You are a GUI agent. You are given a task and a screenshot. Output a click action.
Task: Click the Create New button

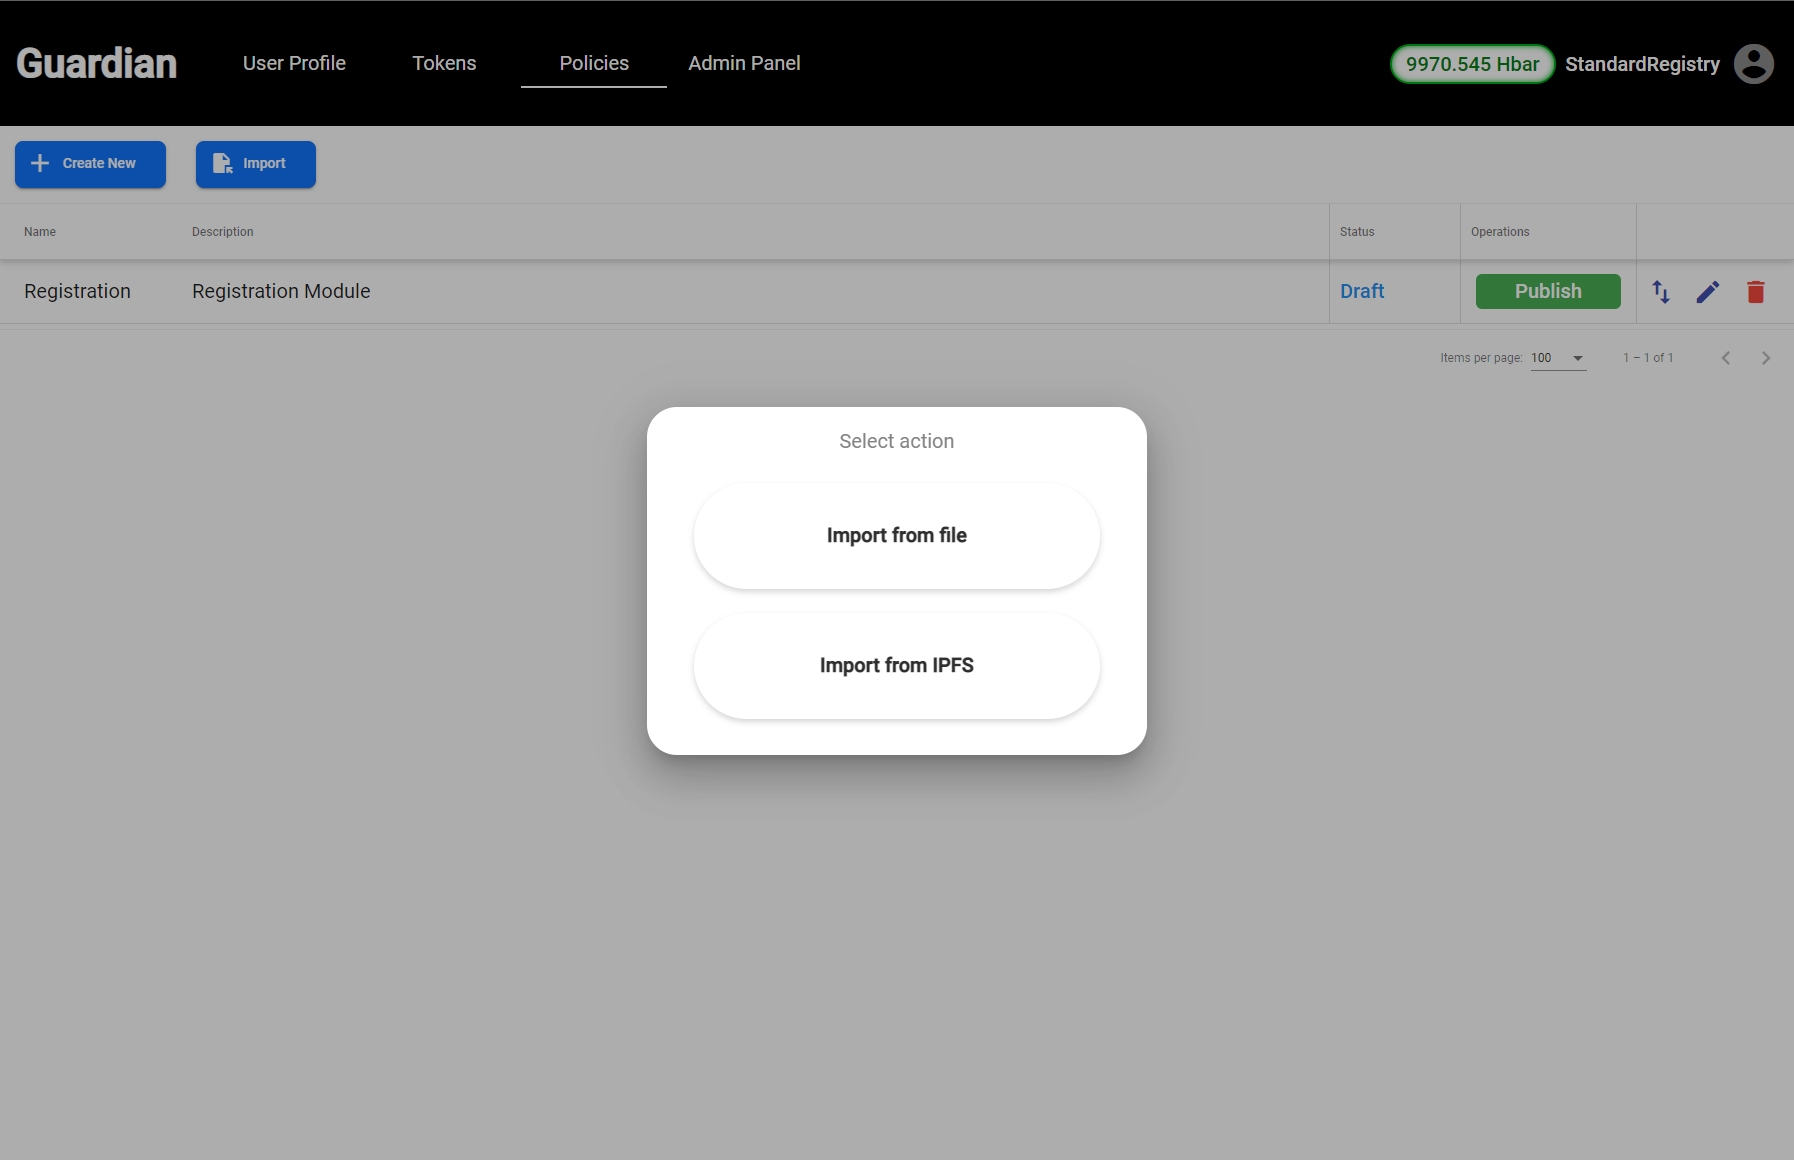[x=90, y=164]
